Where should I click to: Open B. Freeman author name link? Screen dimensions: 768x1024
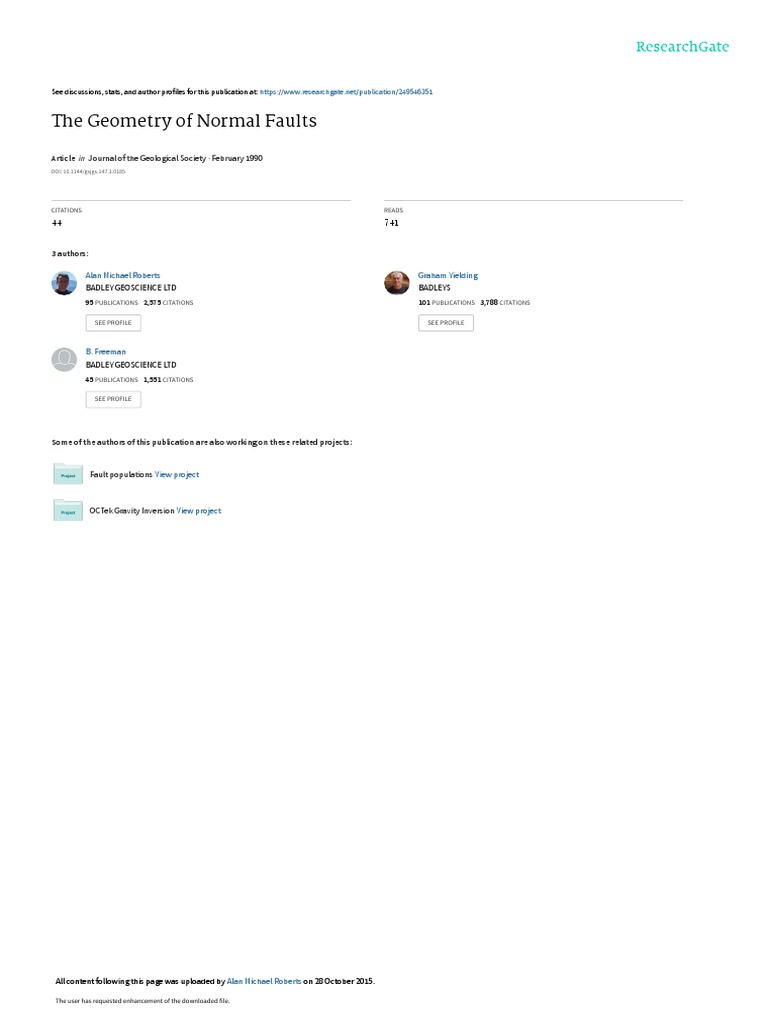tap(106, 351)
